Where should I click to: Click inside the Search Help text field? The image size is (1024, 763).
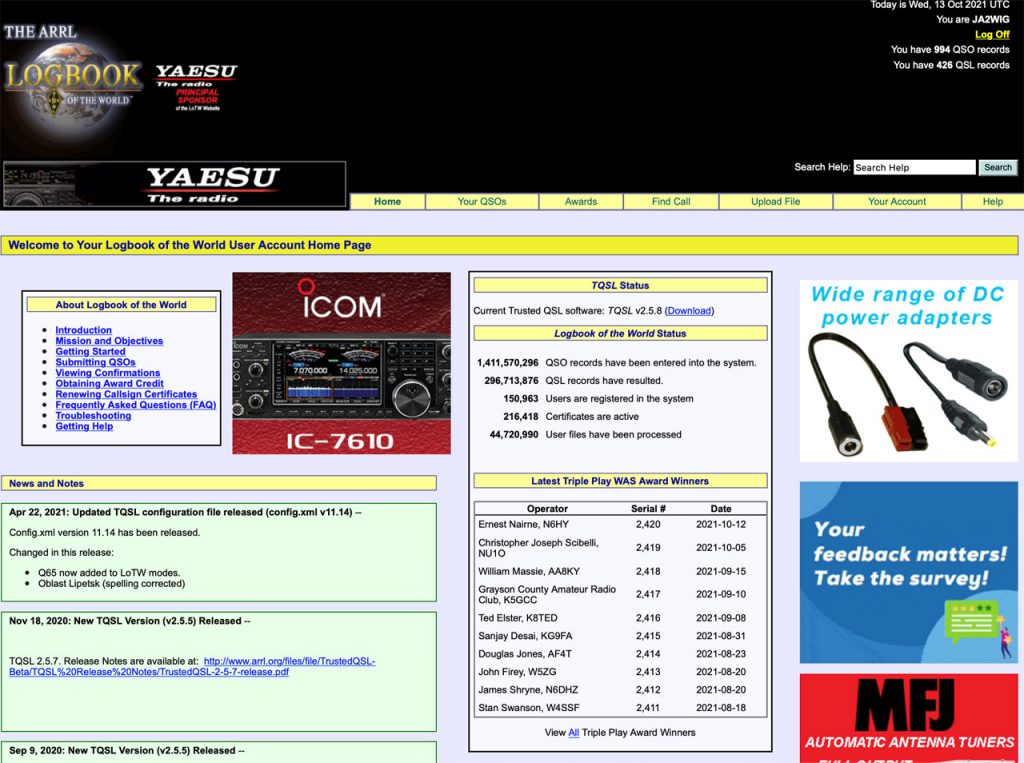point(913,168)
